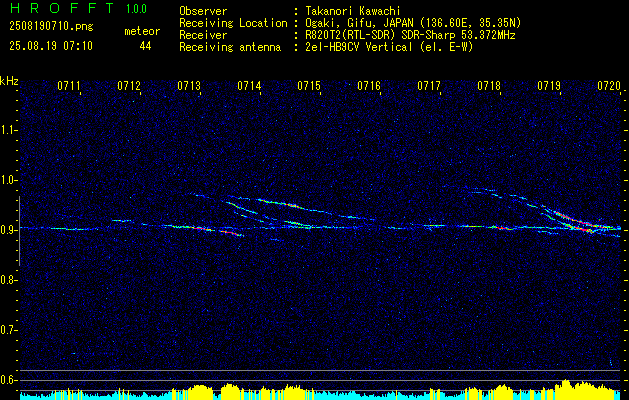The image size is (629, 400).
Task: Click the date stamp 25.08.19 07:10
Action: click(x=51, y=46)
